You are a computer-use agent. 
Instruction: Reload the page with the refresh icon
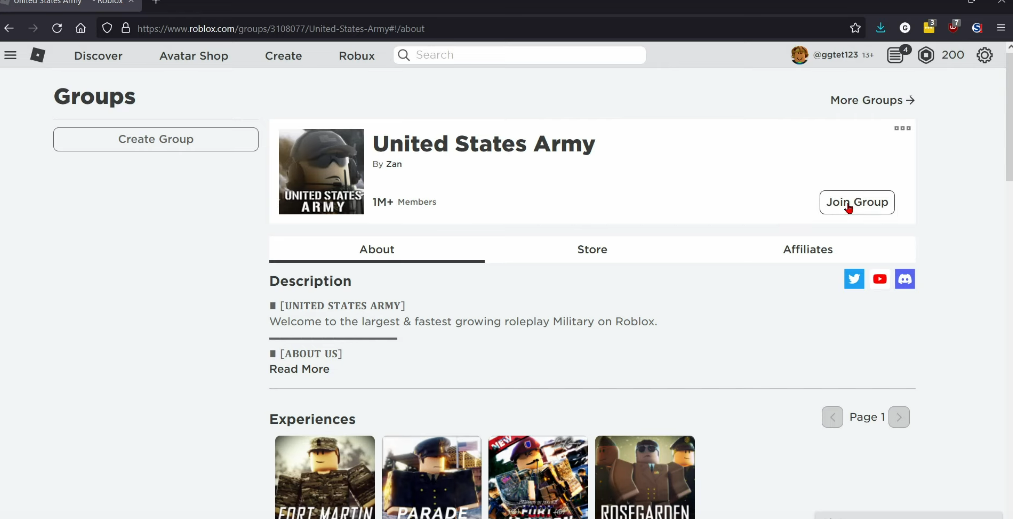(x=57, y=28)
